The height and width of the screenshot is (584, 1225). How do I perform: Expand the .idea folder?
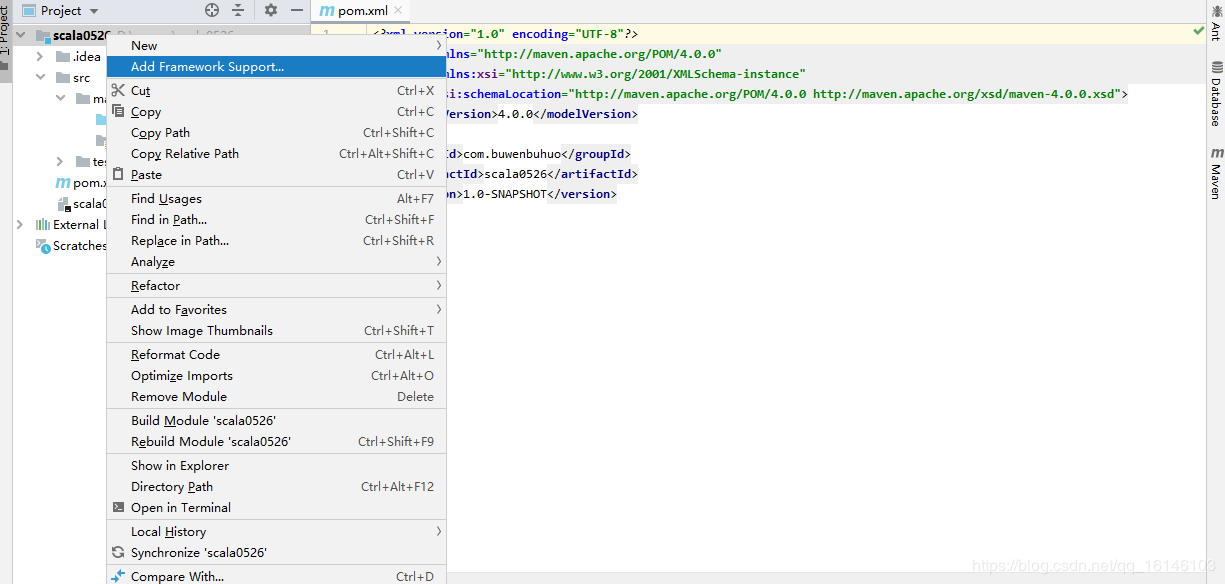pyautogui.click(x=40, y=56)
